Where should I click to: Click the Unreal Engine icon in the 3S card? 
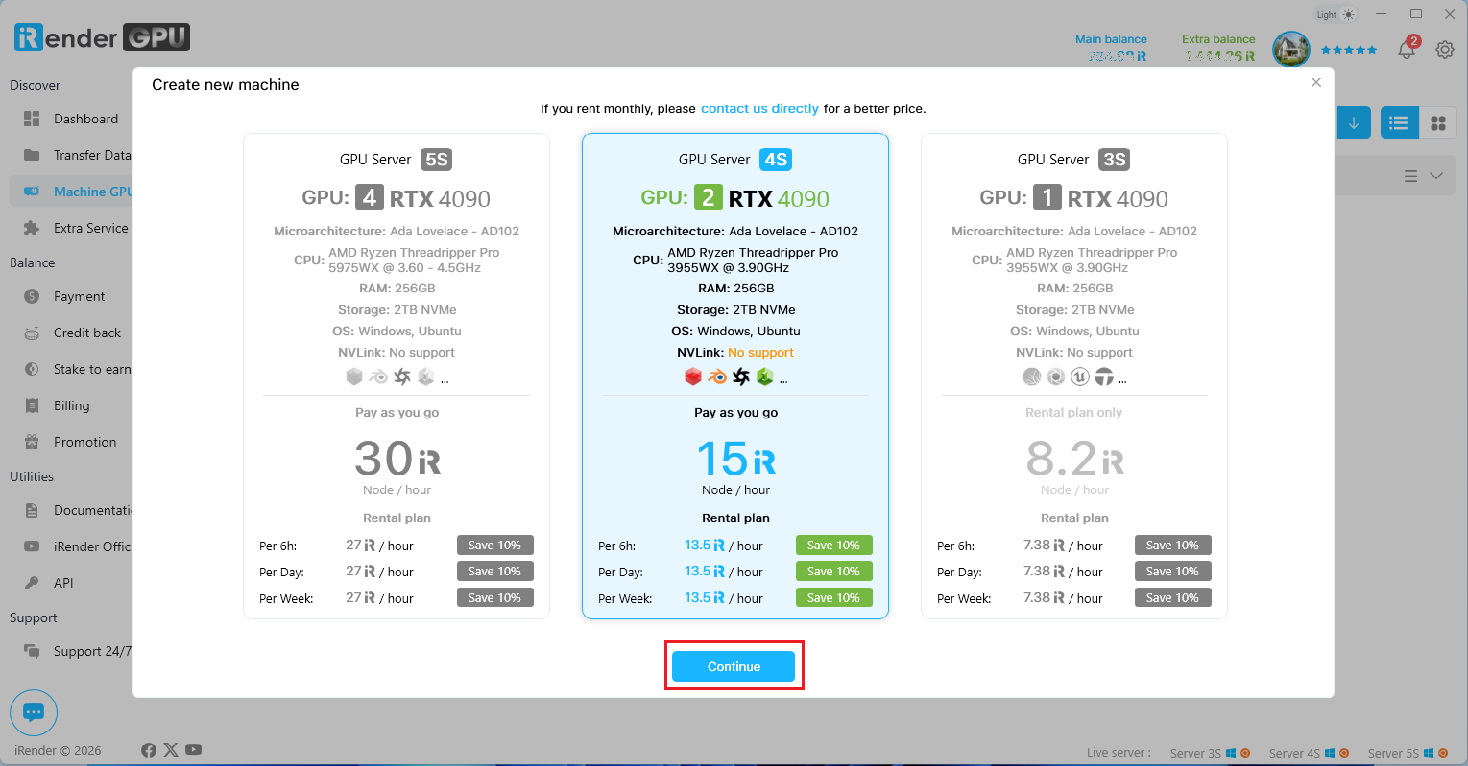pos(1080,377)
